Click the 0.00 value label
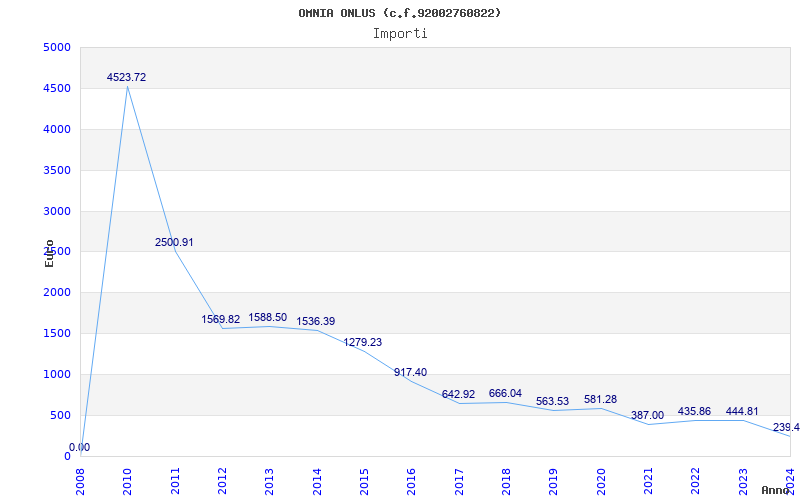This screenshot has width=800, height=500. [x=80, y=447]
